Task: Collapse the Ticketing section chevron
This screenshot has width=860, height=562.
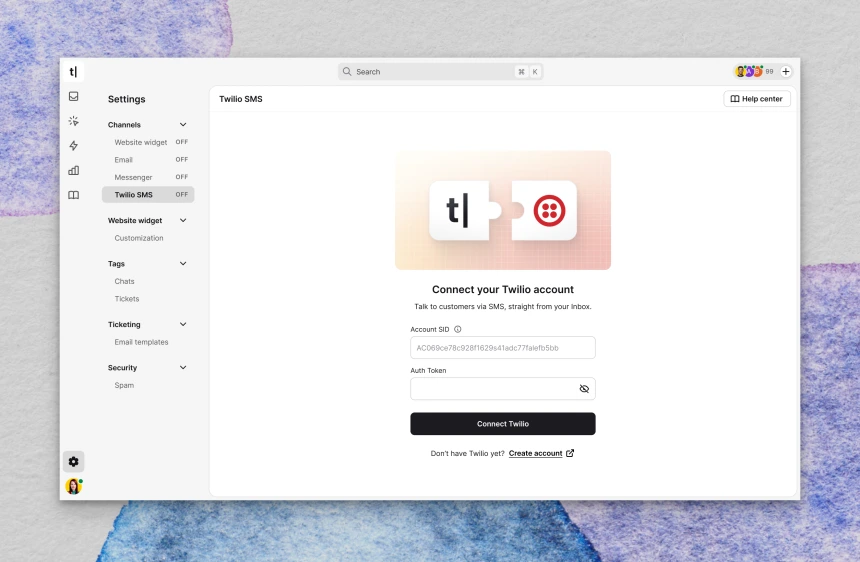Action: tap(183, 325)
